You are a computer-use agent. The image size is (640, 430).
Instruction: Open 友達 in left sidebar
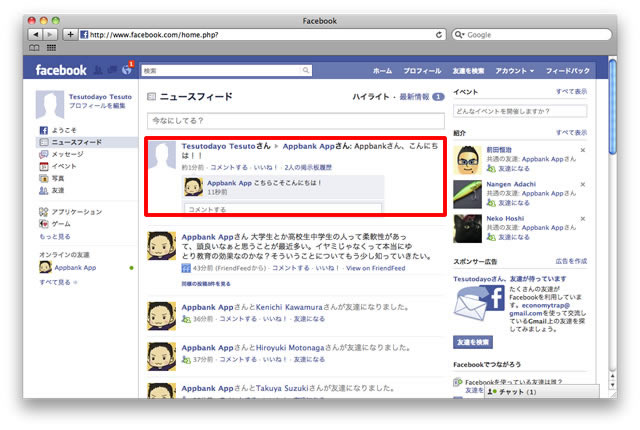tap(51, 191)
